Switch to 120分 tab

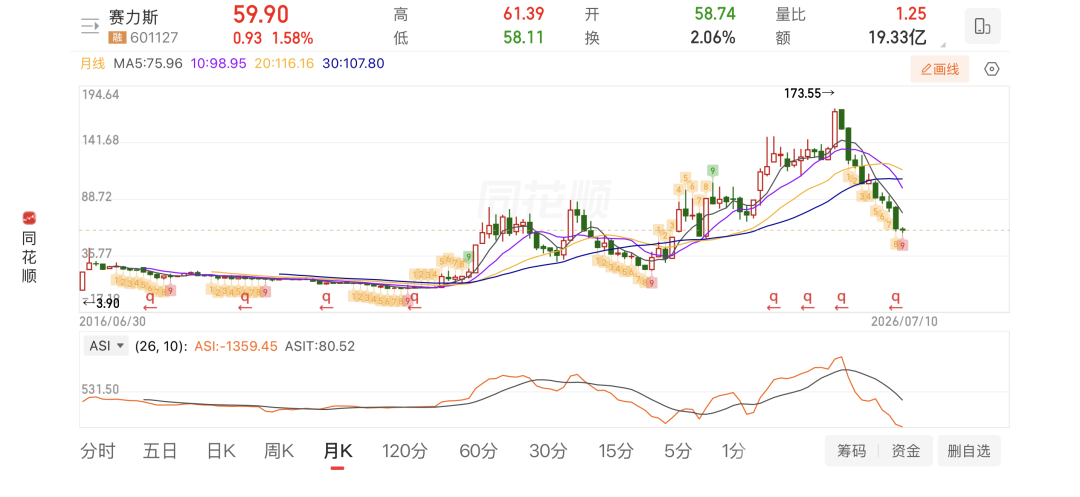405,451
